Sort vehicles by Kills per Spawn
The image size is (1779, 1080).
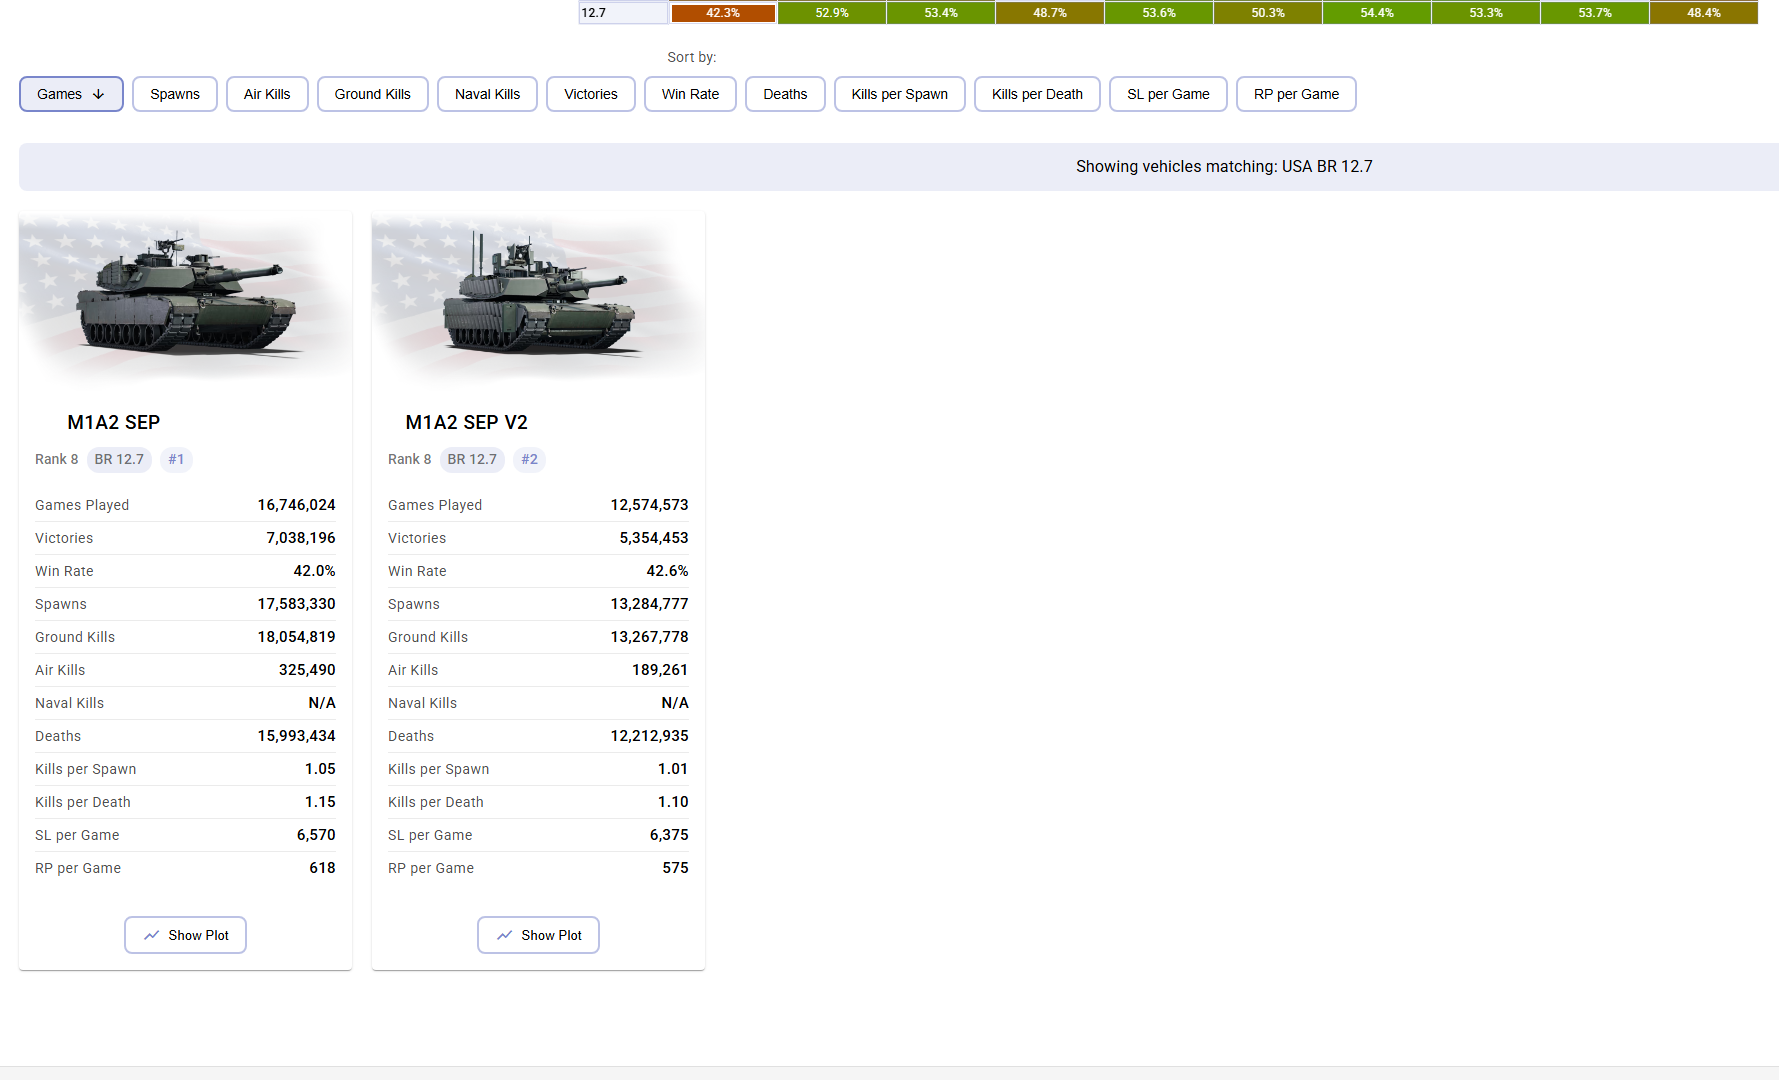[x=900, y=94]
